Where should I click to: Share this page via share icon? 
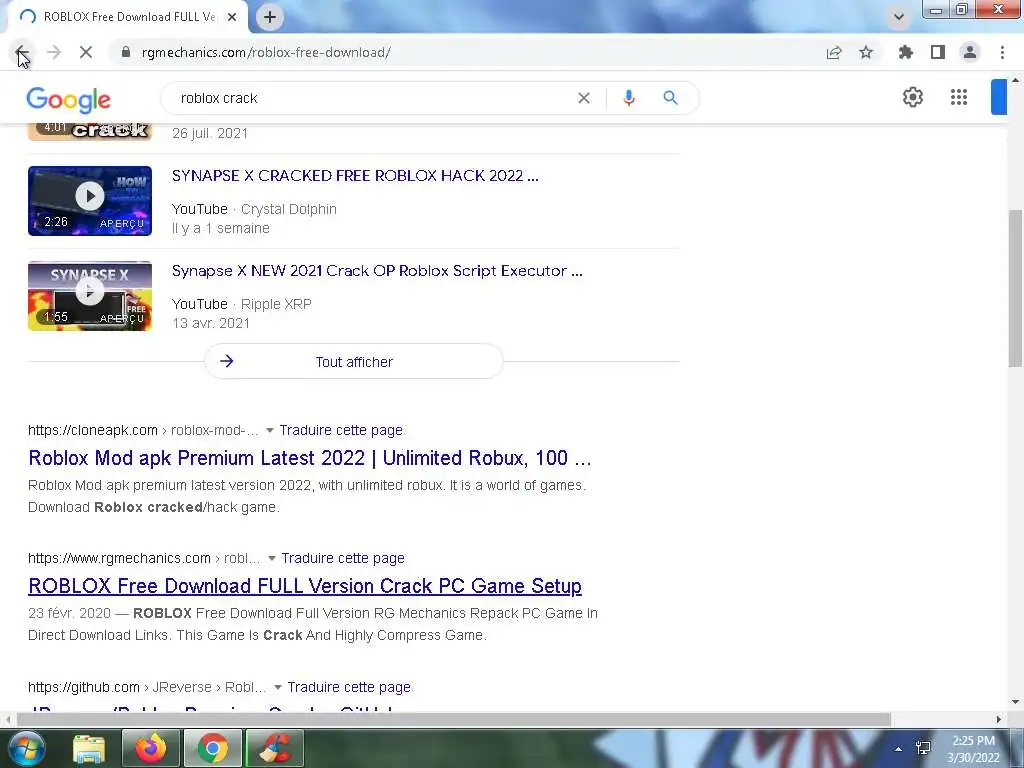click(x=834, y=52)
